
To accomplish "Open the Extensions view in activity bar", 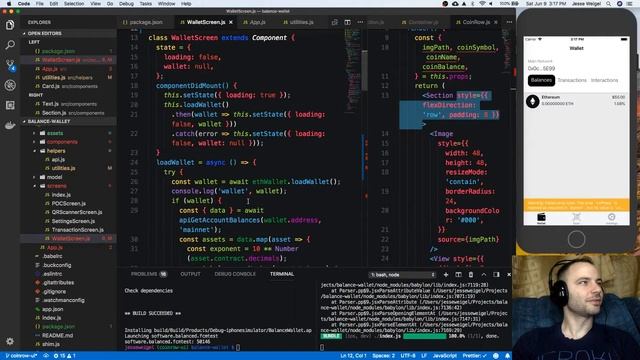I will click(10, 105).
